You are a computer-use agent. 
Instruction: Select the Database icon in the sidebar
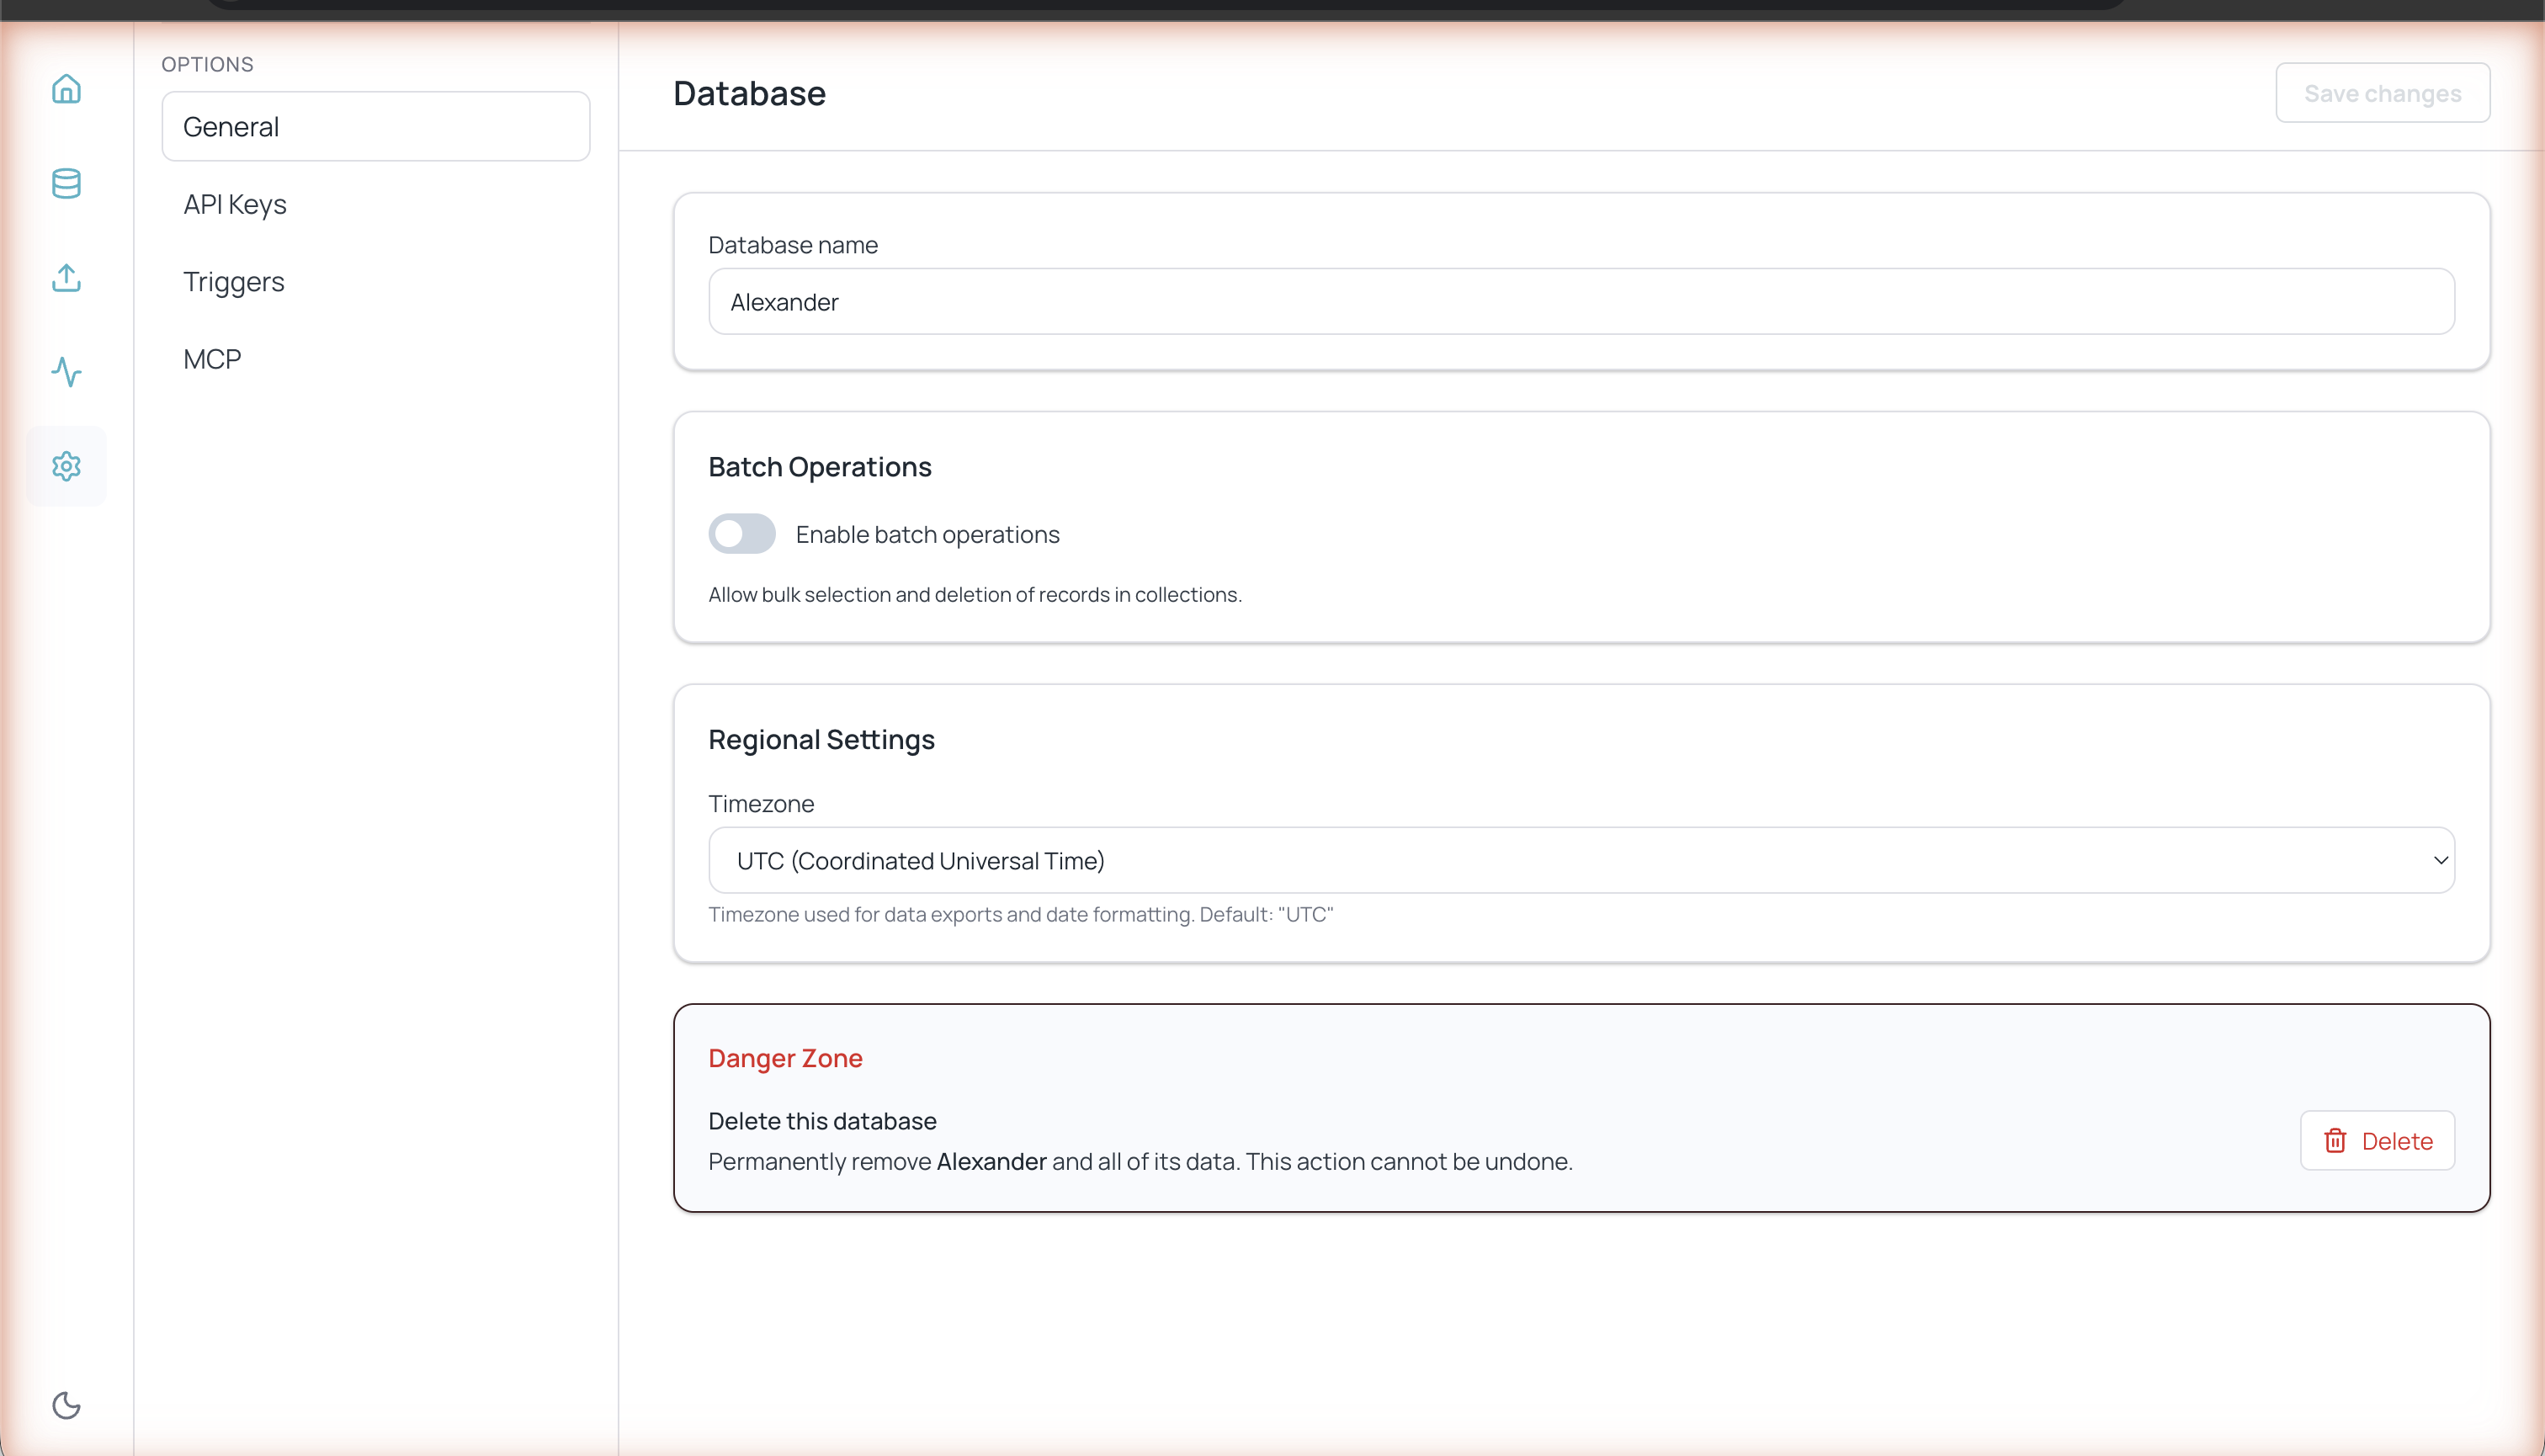pos(66,184)
